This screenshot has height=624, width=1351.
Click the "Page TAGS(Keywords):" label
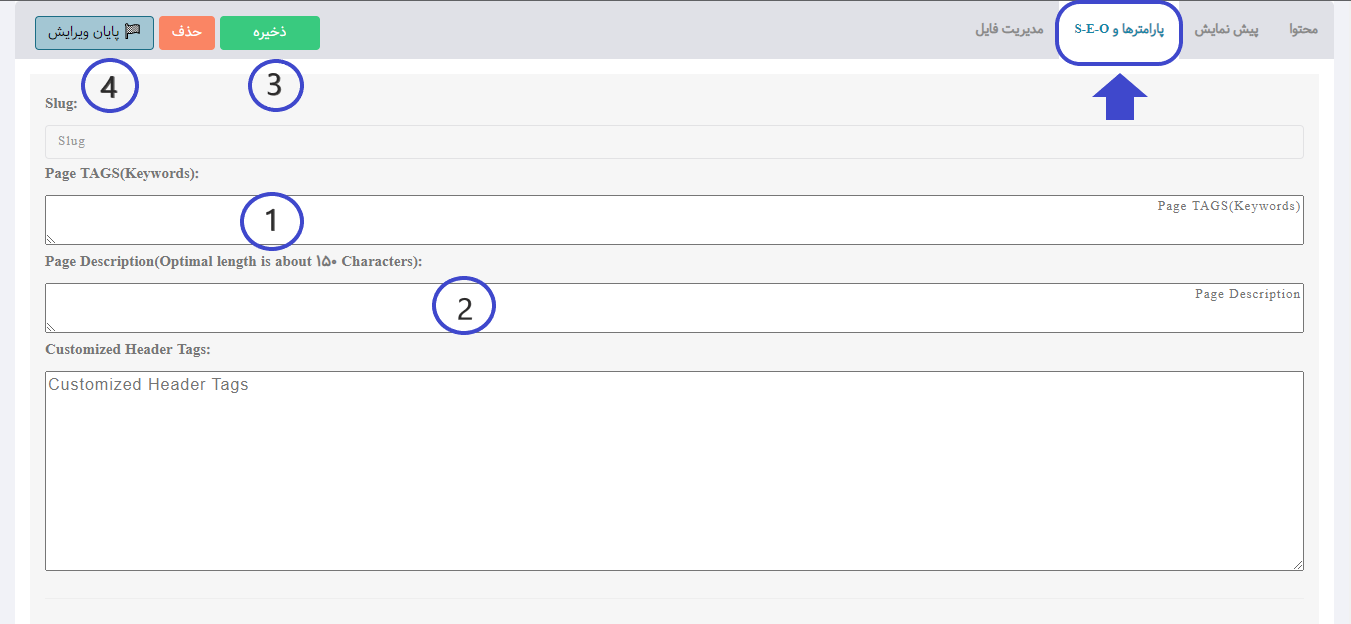point(122,173)
